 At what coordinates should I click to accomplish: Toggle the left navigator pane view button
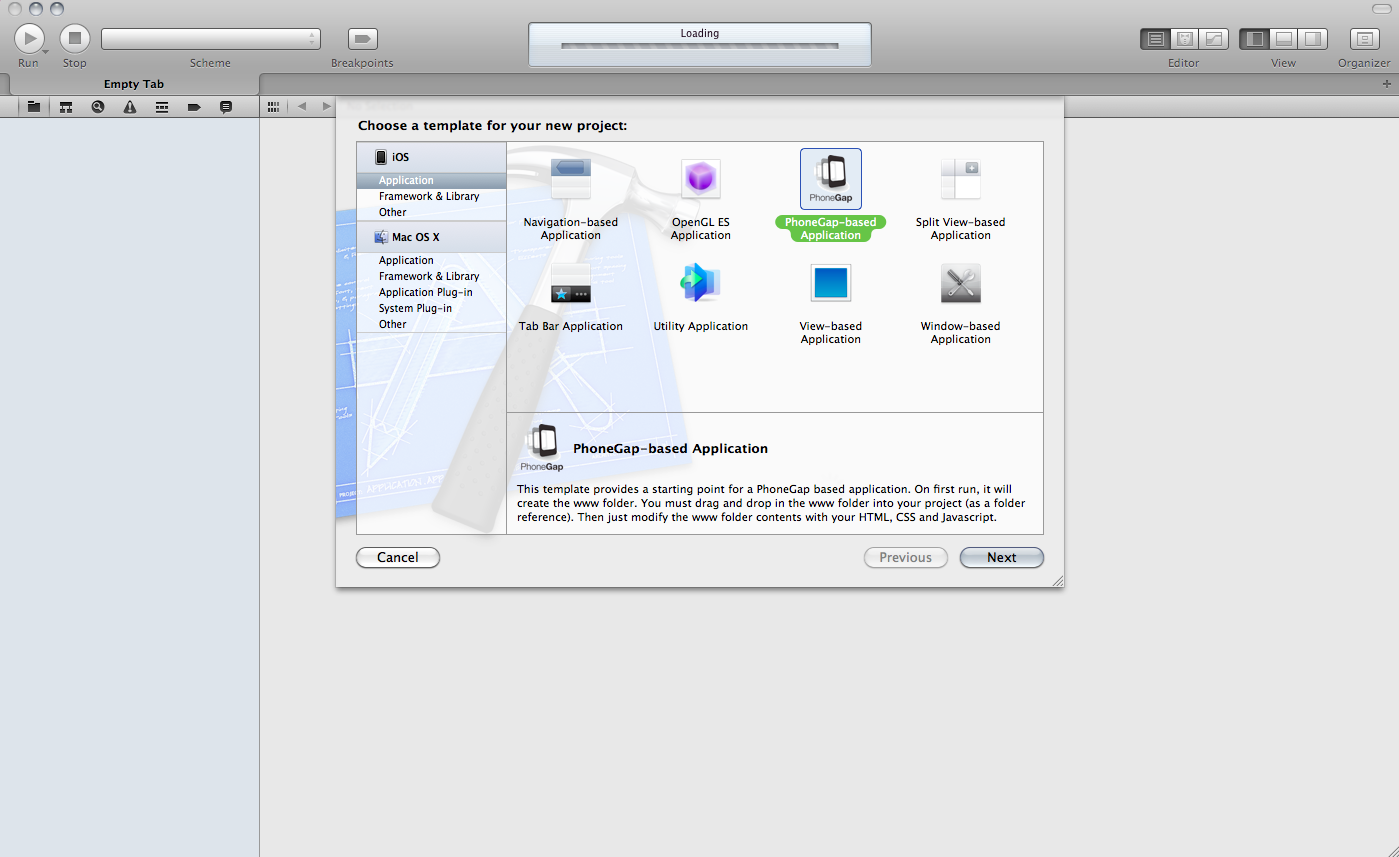click(1254, 39)
